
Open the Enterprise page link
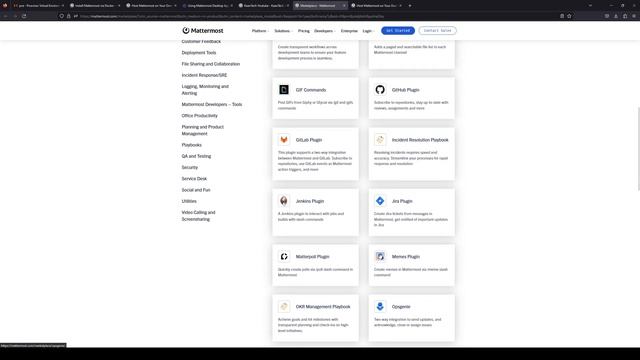pyautogui.click(x=349, y=31)
